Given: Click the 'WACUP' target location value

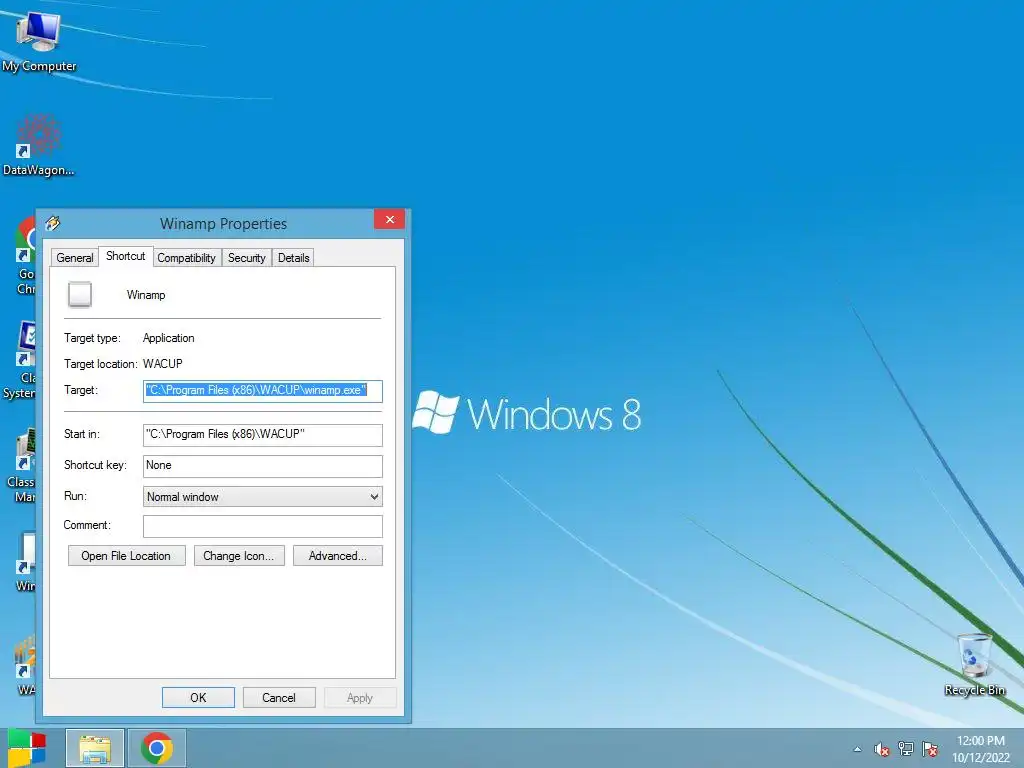Looking at the screenshot, I should pos(163,363).
